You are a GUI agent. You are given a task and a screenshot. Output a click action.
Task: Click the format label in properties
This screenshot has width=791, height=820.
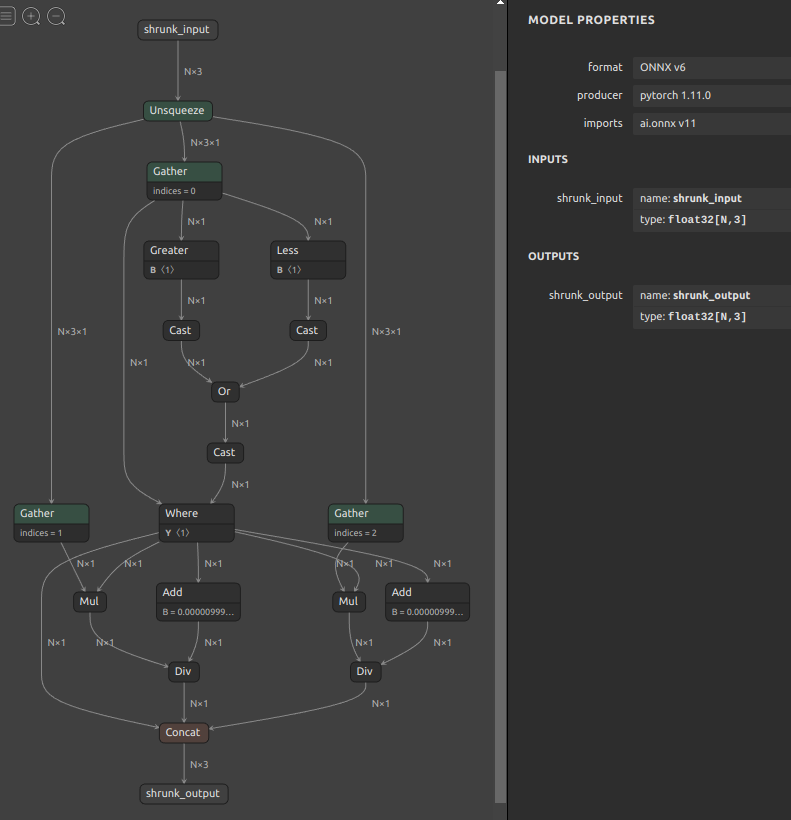point(605,67)
